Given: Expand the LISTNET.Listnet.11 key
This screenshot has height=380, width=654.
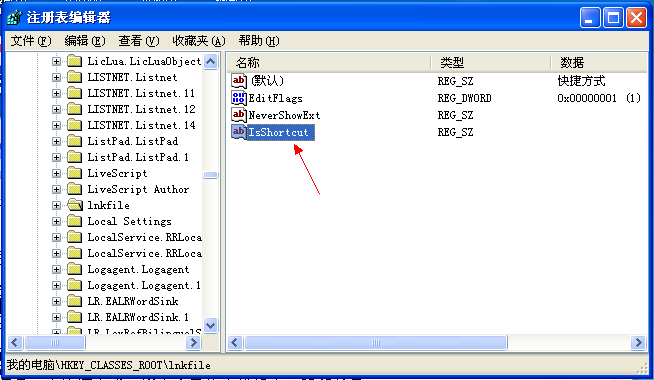Looking at the screenshot, I should (56, 93).
